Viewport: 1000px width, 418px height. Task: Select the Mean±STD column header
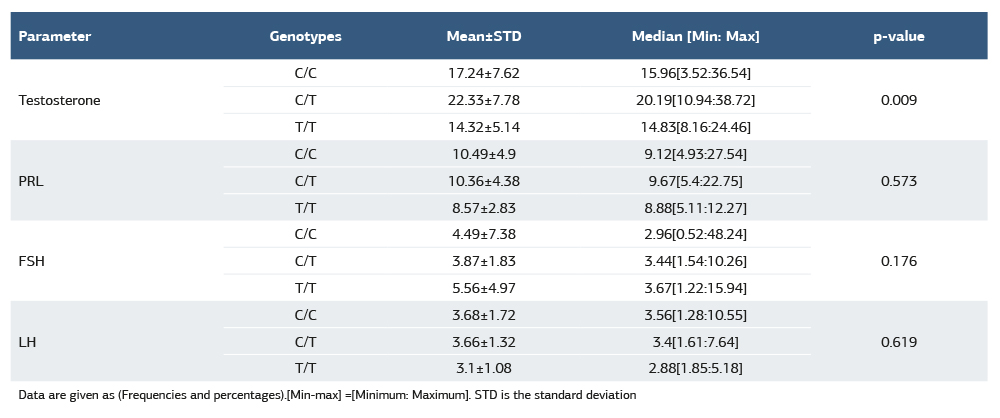click(x=483, y=36)
